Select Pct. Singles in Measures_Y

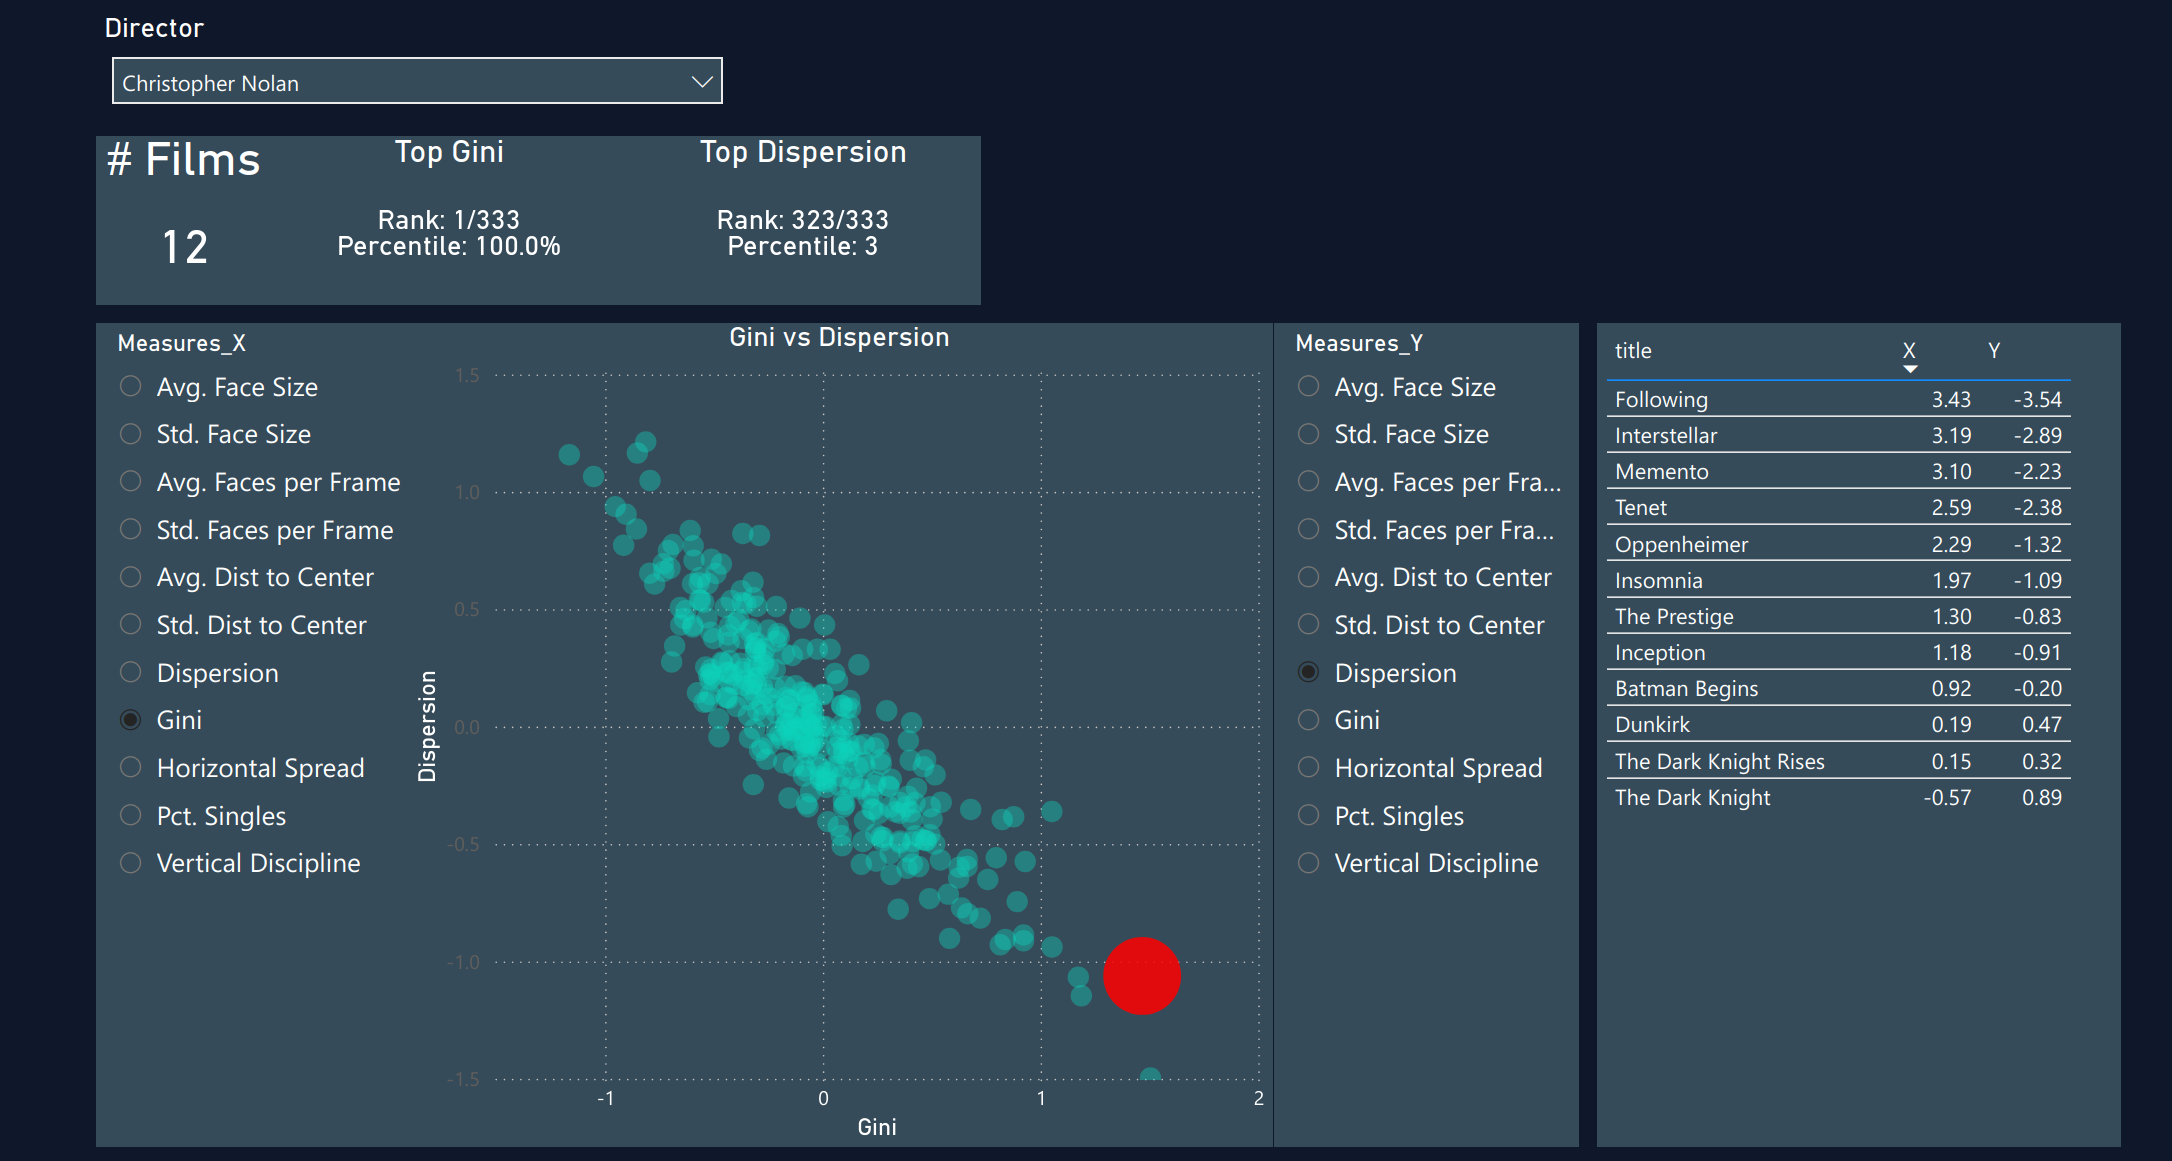(1308, 816)
